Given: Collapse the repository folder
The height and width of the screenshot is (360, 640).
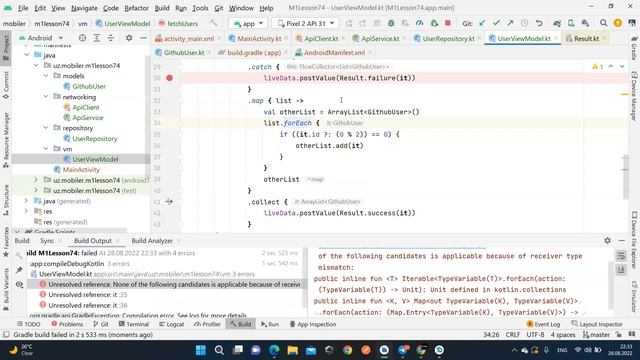Looking at the screenshot, I should (x=46, y=128).
